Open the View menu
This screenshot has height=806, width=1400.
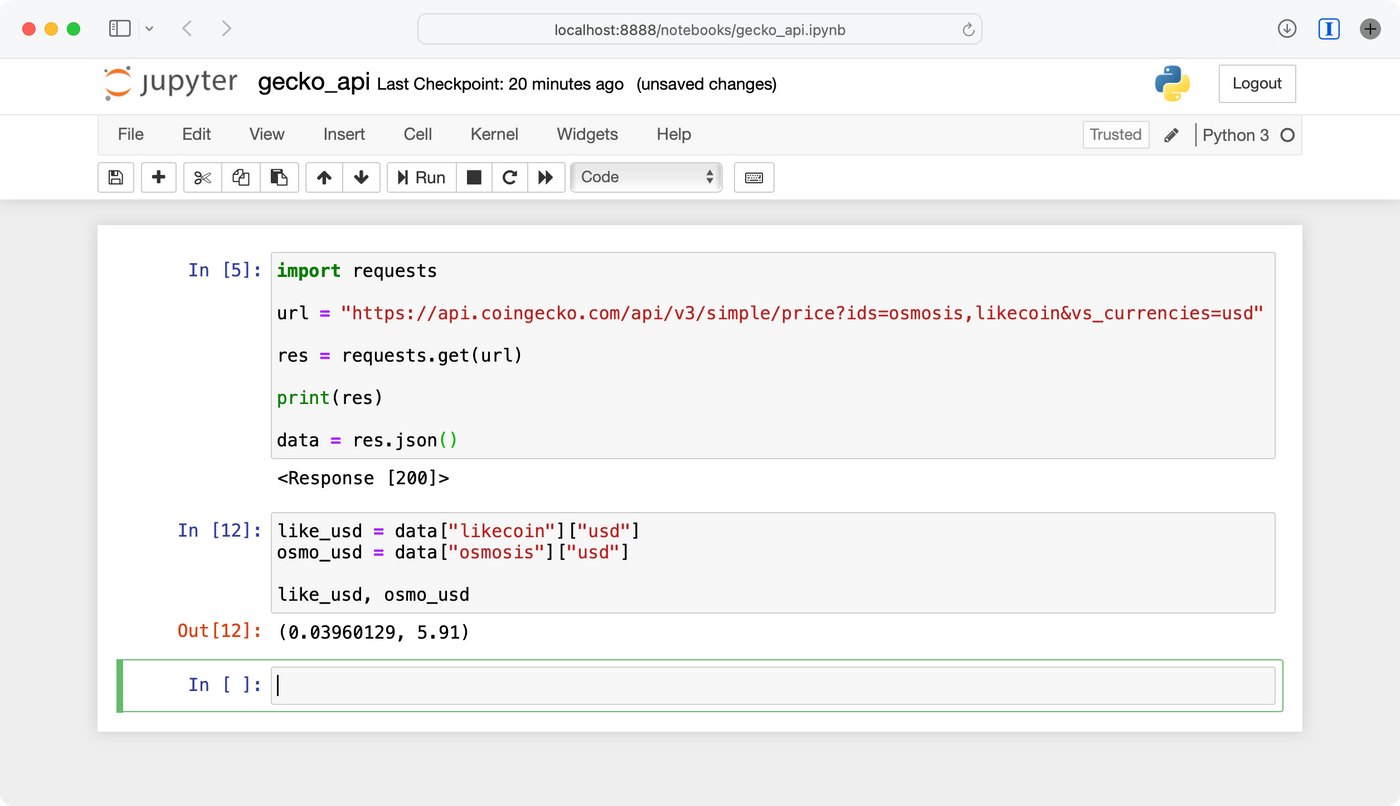click(267, 134)
